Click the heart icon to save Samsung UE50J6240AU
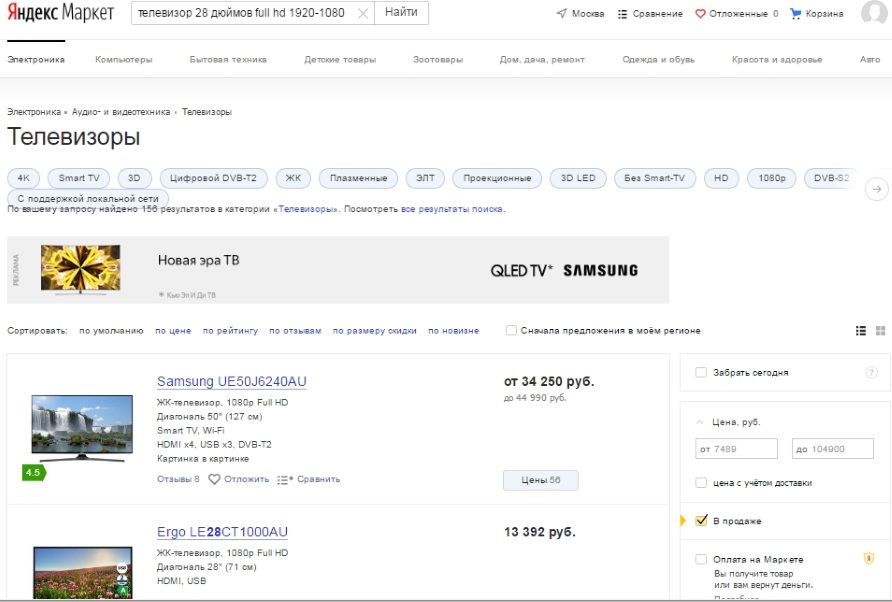Viewport: 892px width, 602px height. 214,479
